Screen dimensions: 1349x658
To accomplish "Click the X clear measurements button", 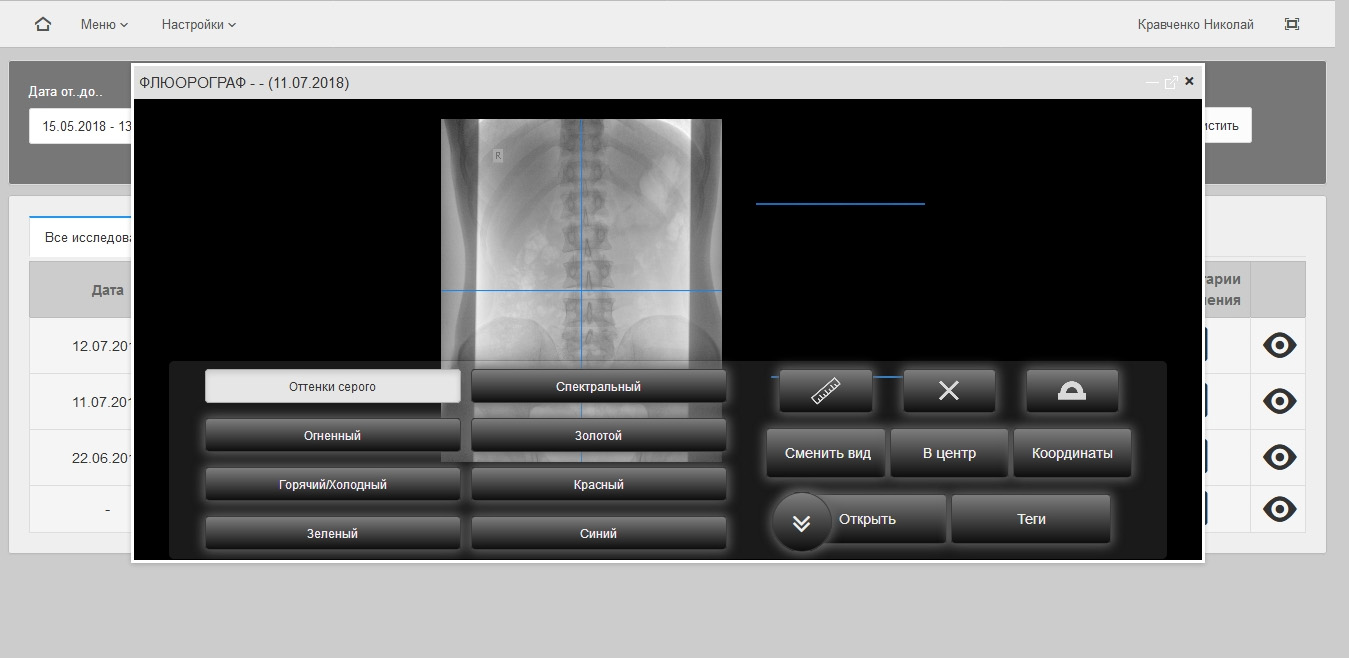I will click(x=949, y=391).
